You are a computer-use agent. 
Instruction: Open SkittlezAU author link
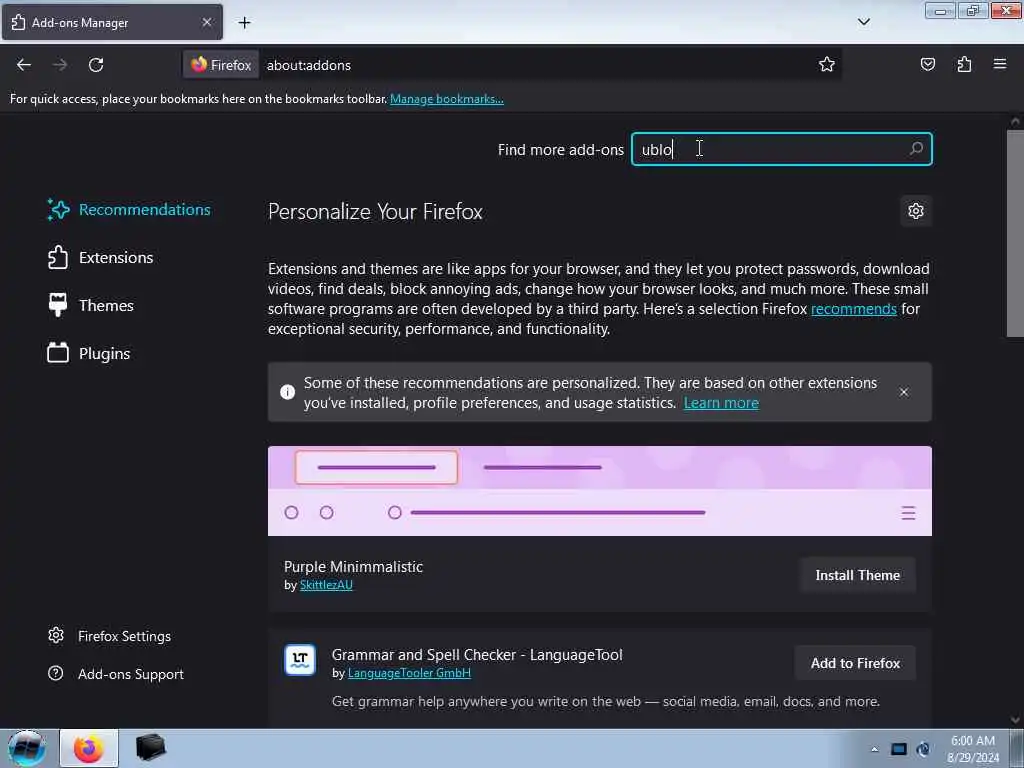[326, 585]
